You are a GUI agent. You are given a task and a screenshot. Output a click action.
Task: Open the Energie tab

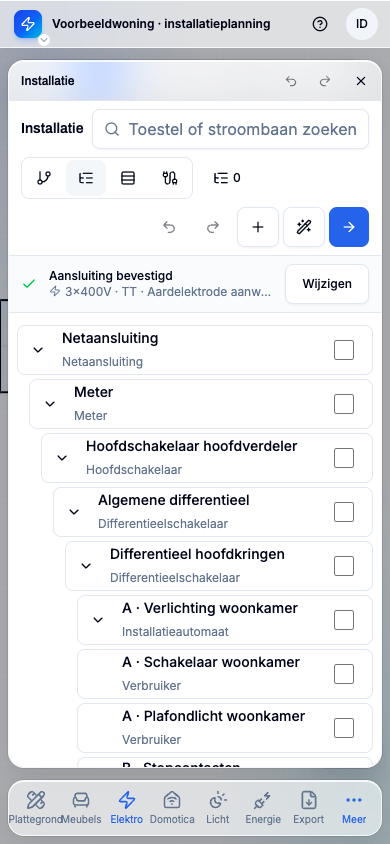[x=263, y=808]
